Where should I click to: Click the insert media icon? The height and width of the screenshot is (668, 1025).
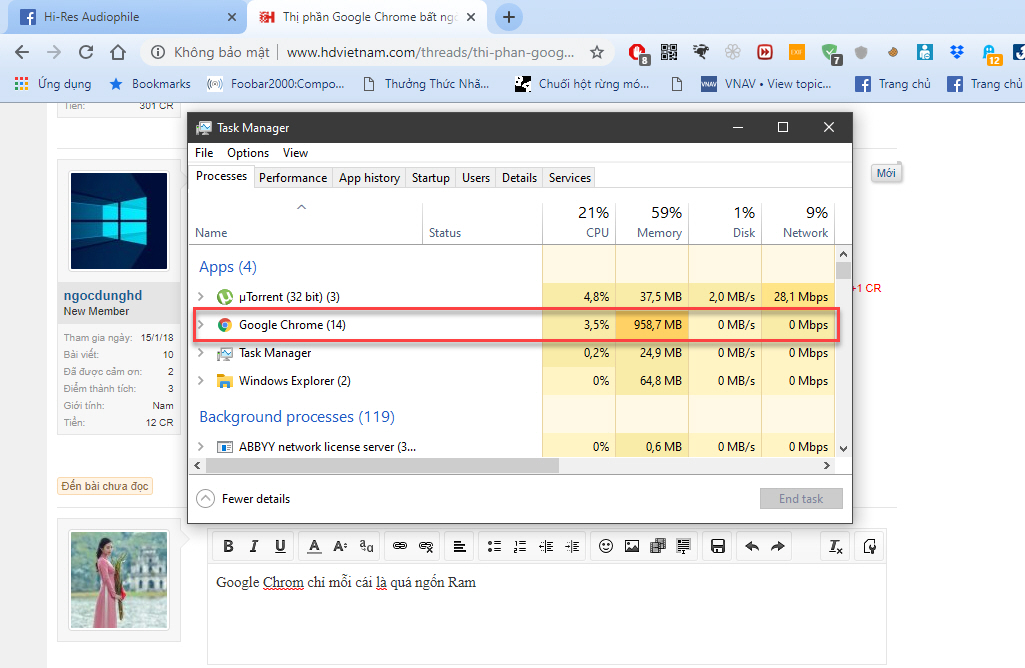pos(658,546)
